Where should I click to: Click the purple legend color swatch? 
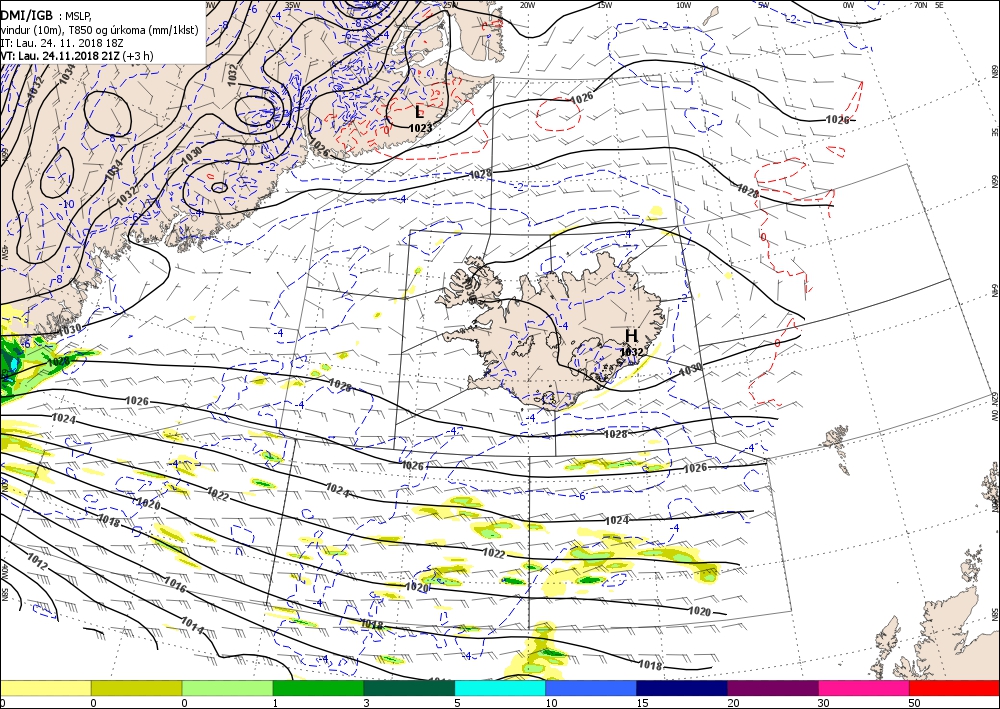(772, 688)
